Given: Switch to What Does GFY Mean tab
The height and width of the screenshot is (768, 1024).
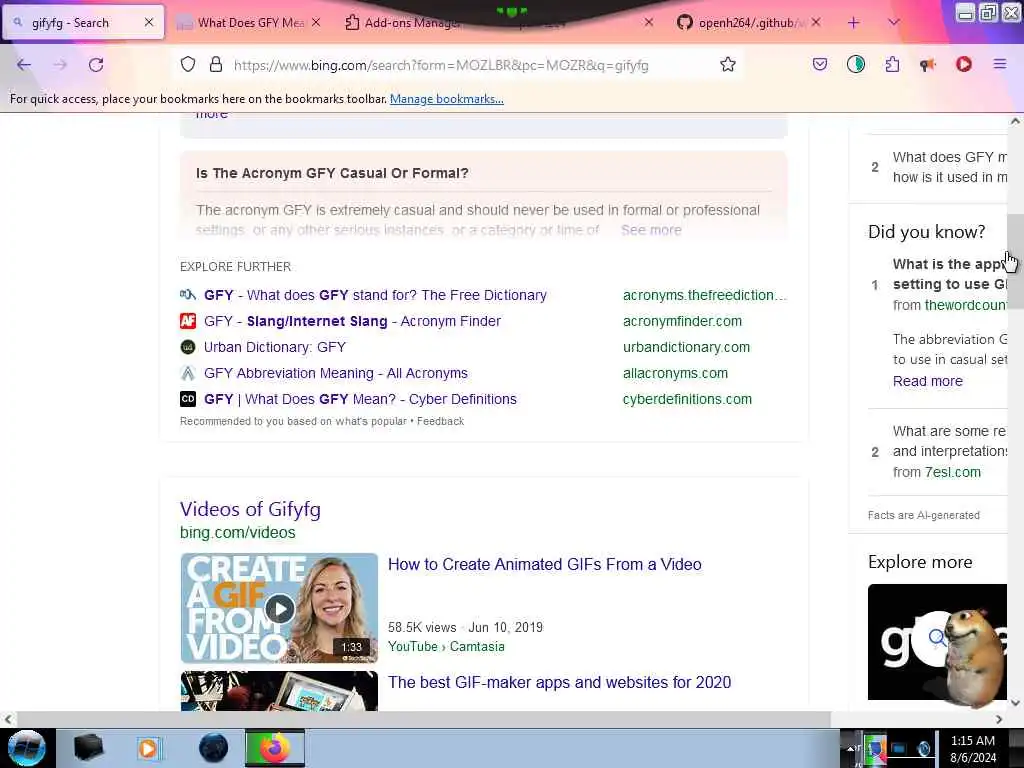Looking at the screenshot, I should click(250, 23).
